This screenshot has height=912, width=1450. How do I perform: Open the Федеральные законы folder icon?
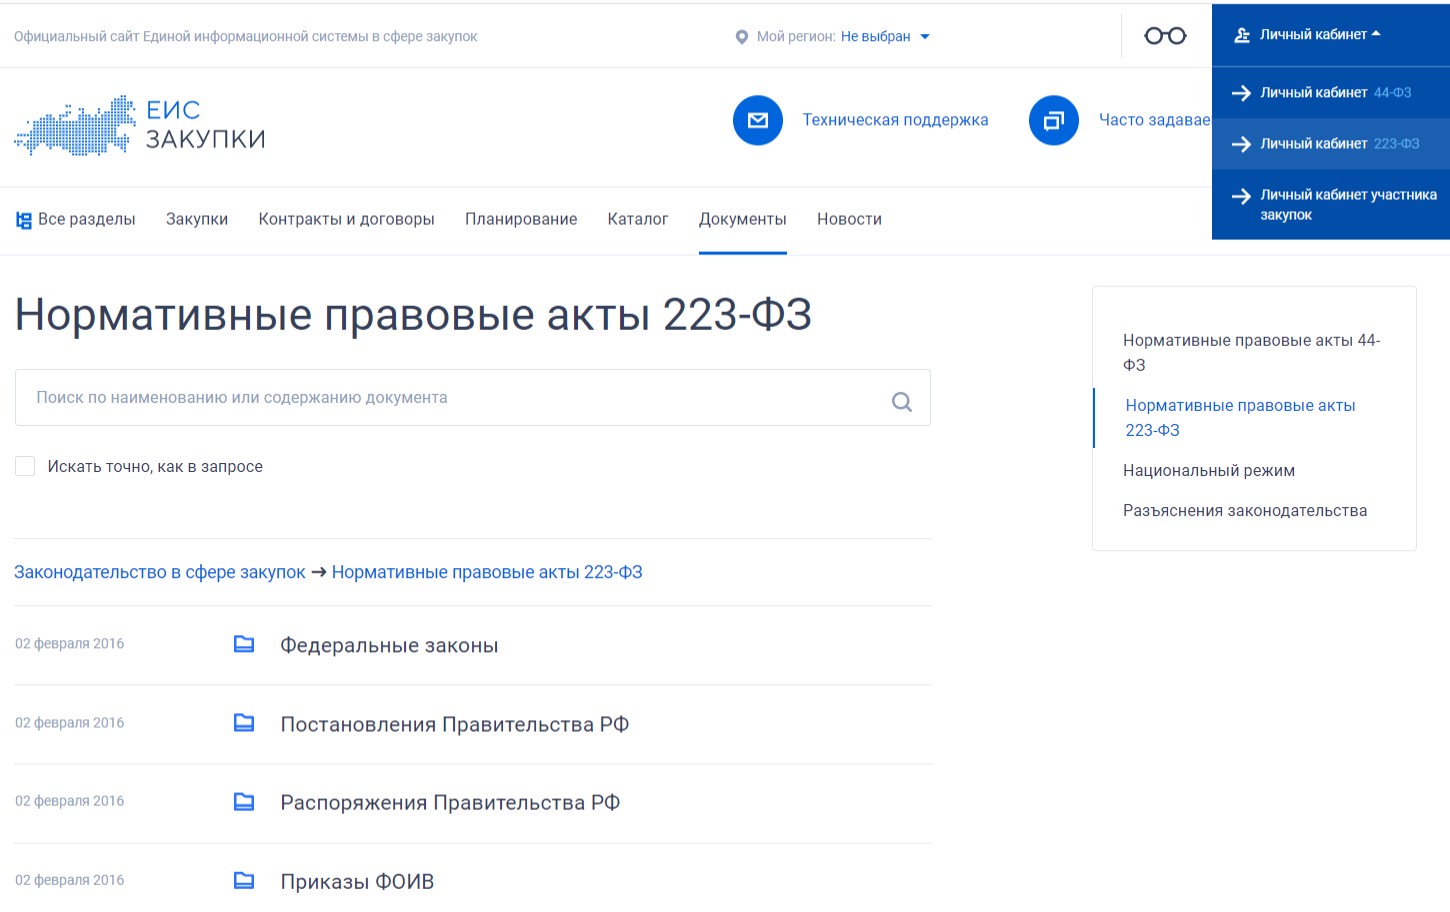click(244, 644)
